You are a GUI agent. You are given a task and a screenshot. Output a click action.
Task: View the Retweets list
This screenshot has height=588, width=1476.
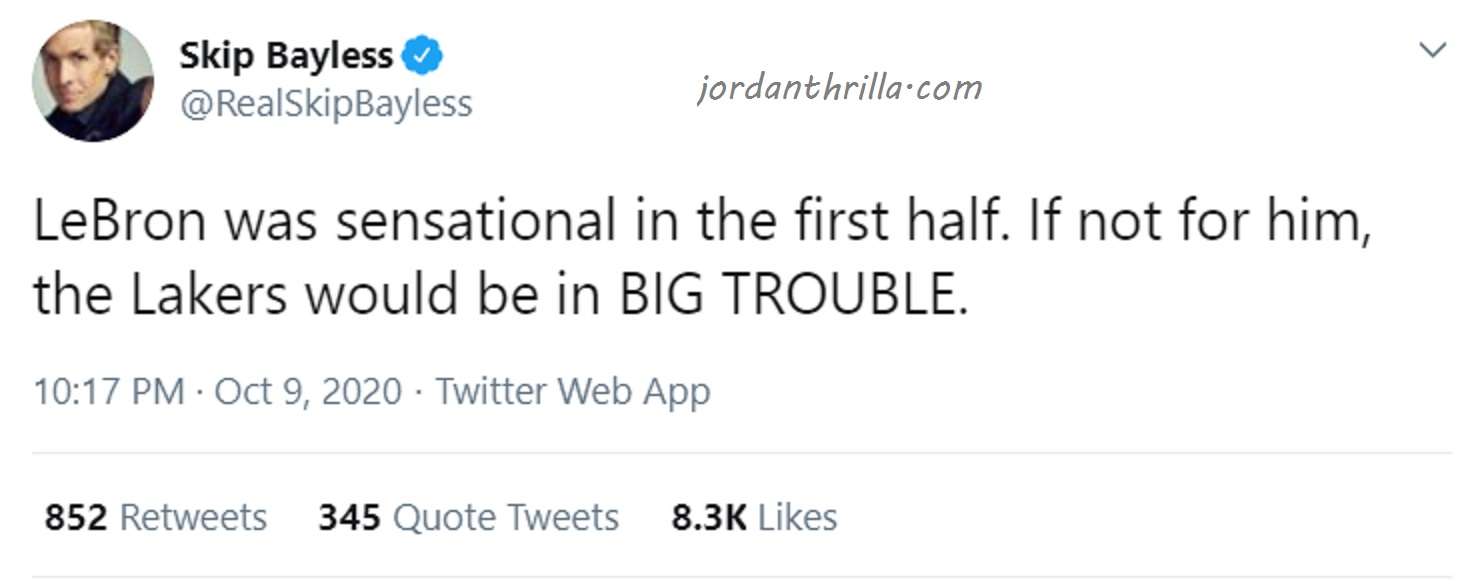coord(193,517)
